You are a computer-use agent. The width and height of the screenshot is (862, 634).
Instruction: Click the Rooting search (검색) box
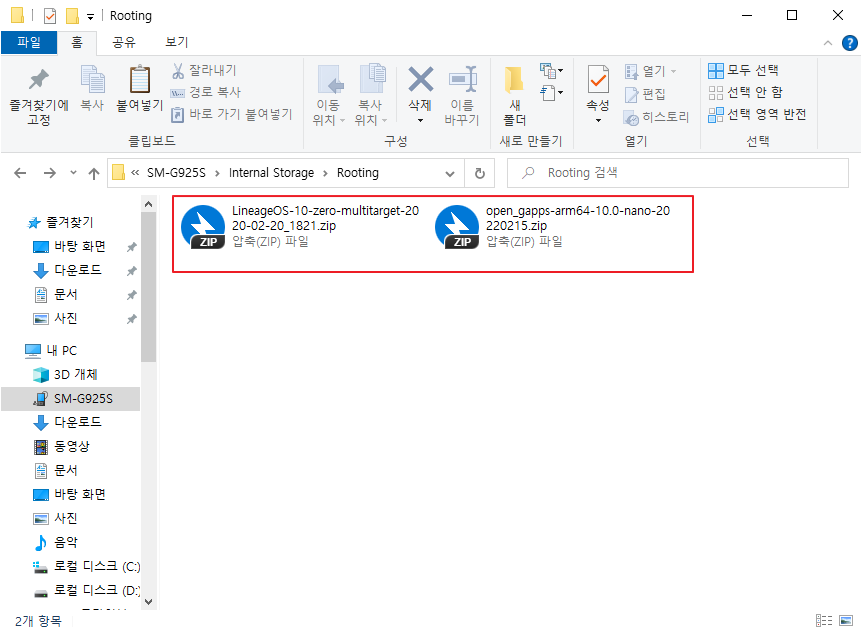677,173
